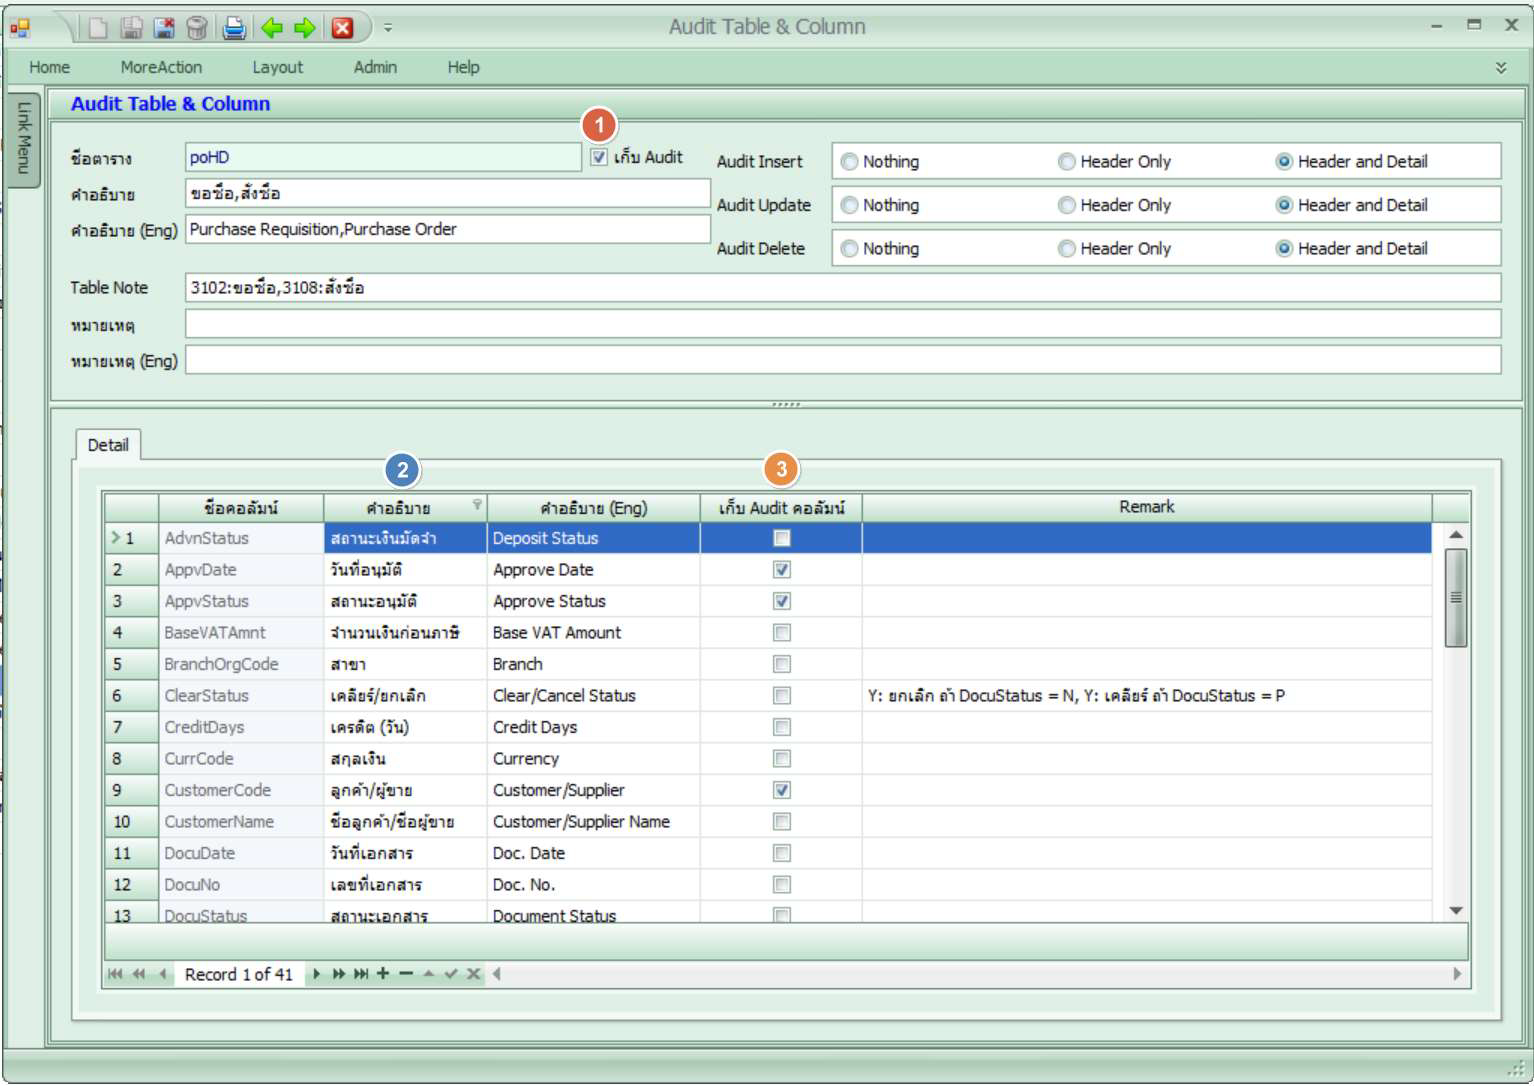Remove row using minus navigator icon
Screen dimensions: 1534x1086
click(406, 974)
